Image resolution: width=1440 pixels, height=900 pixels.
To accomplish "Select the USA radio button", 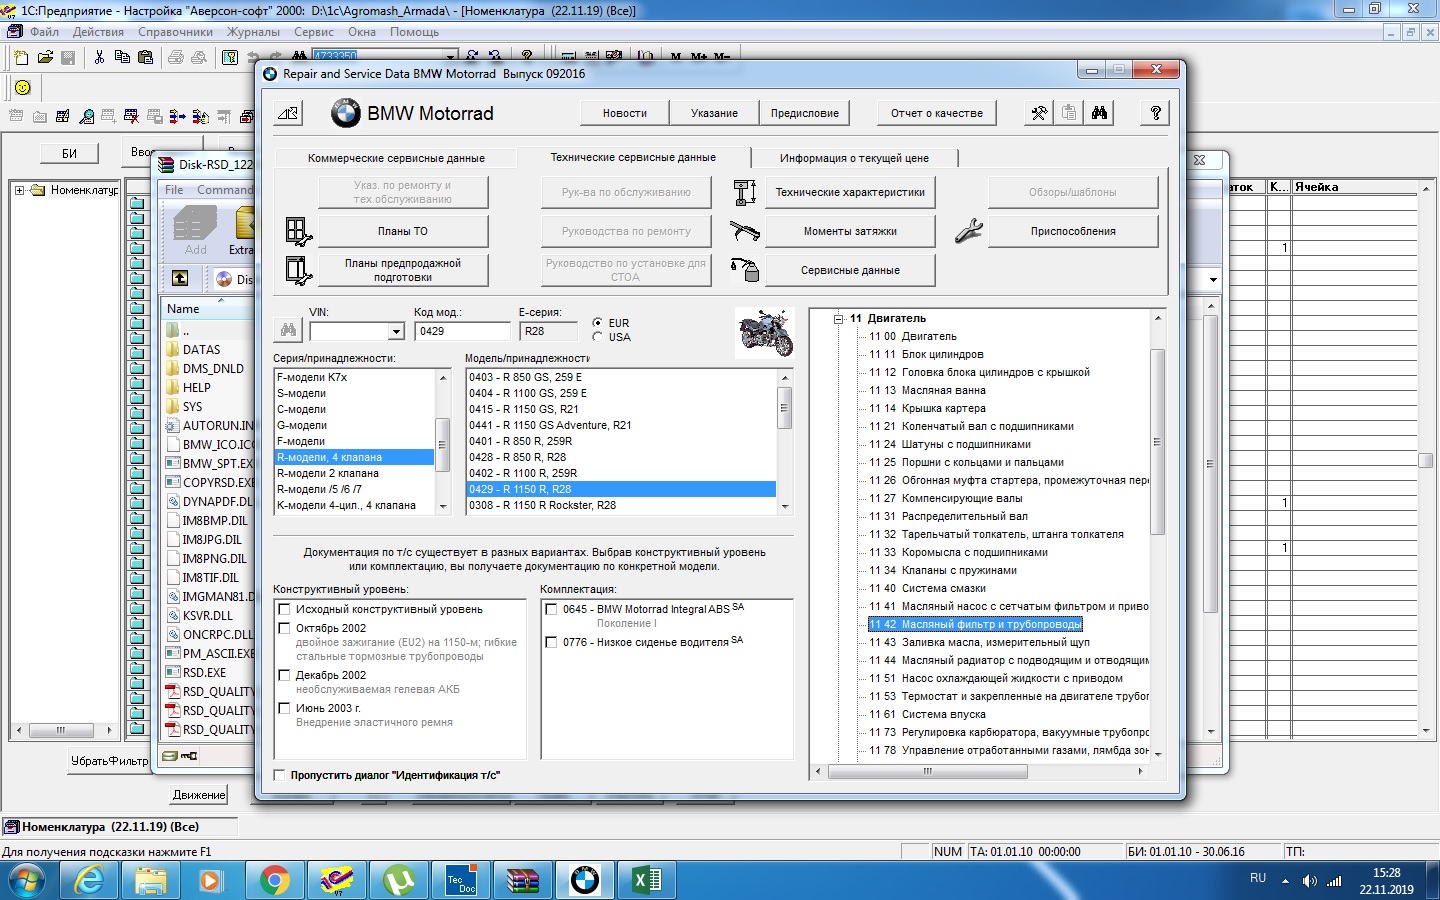I will coord(598,337).
